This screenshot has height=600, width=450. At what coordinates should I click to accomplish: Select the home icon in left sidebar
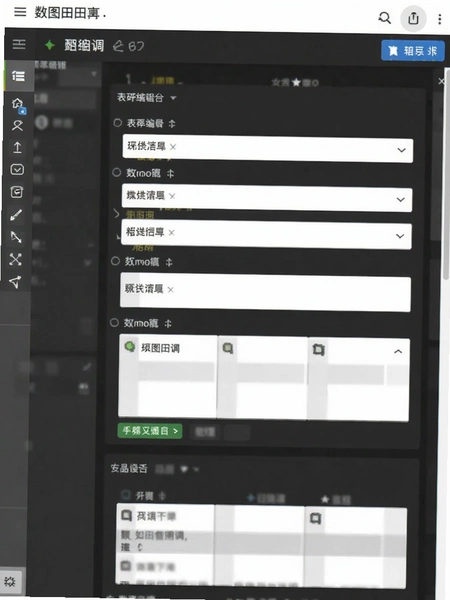point(18,104)
